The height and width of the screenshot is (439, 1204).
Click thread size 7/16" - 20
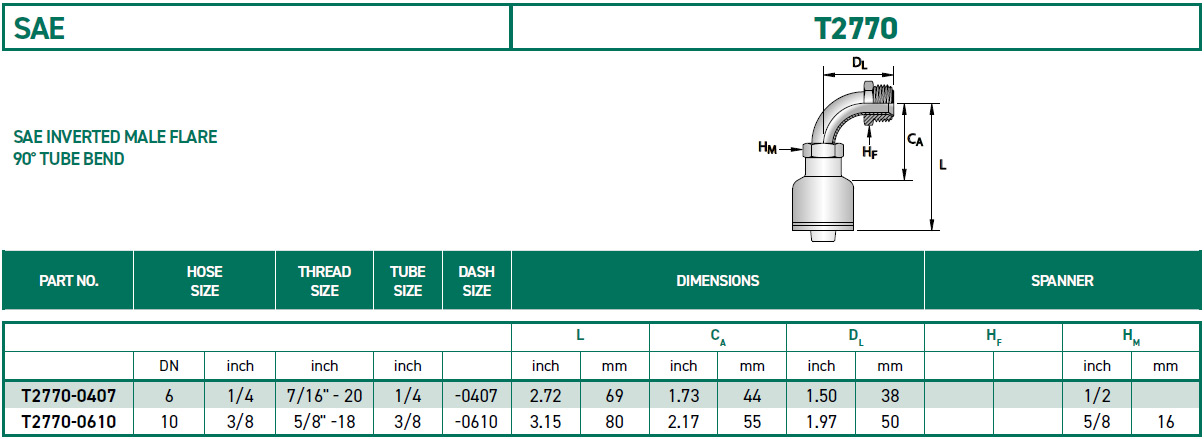click(x=324, y=396)
